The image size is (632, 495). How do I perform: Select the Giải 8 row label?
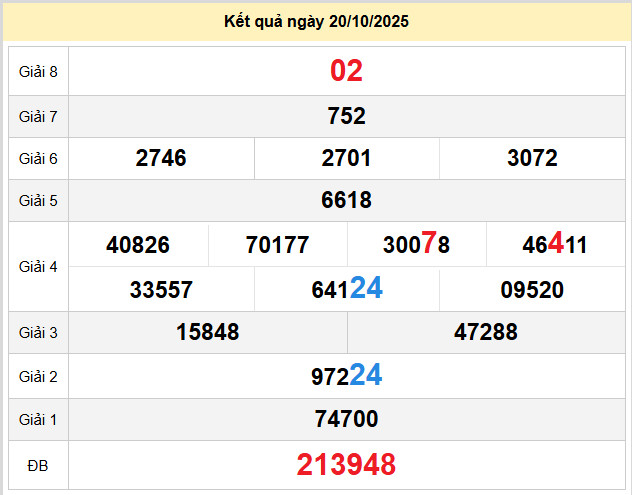pos(38,71)
